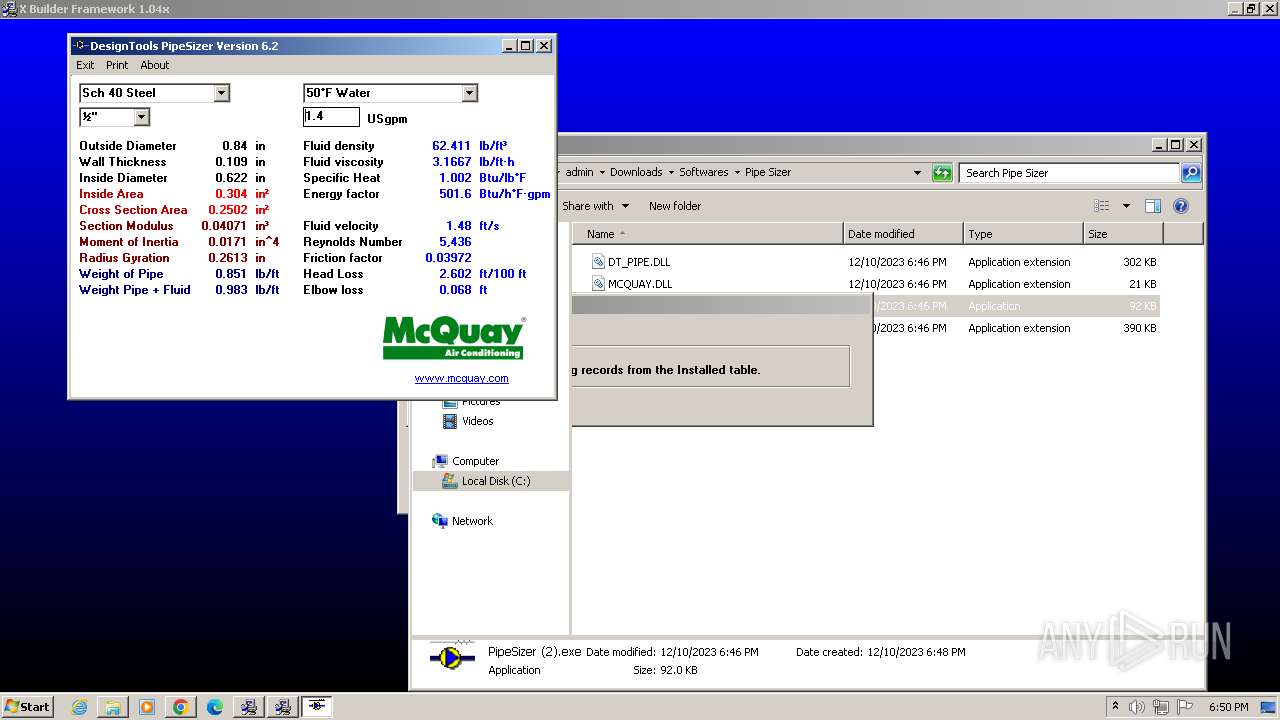Viewport: 1280px width, 720px height.
Task: Click the Energy factor value 501.6
Action: pos(455,194)
